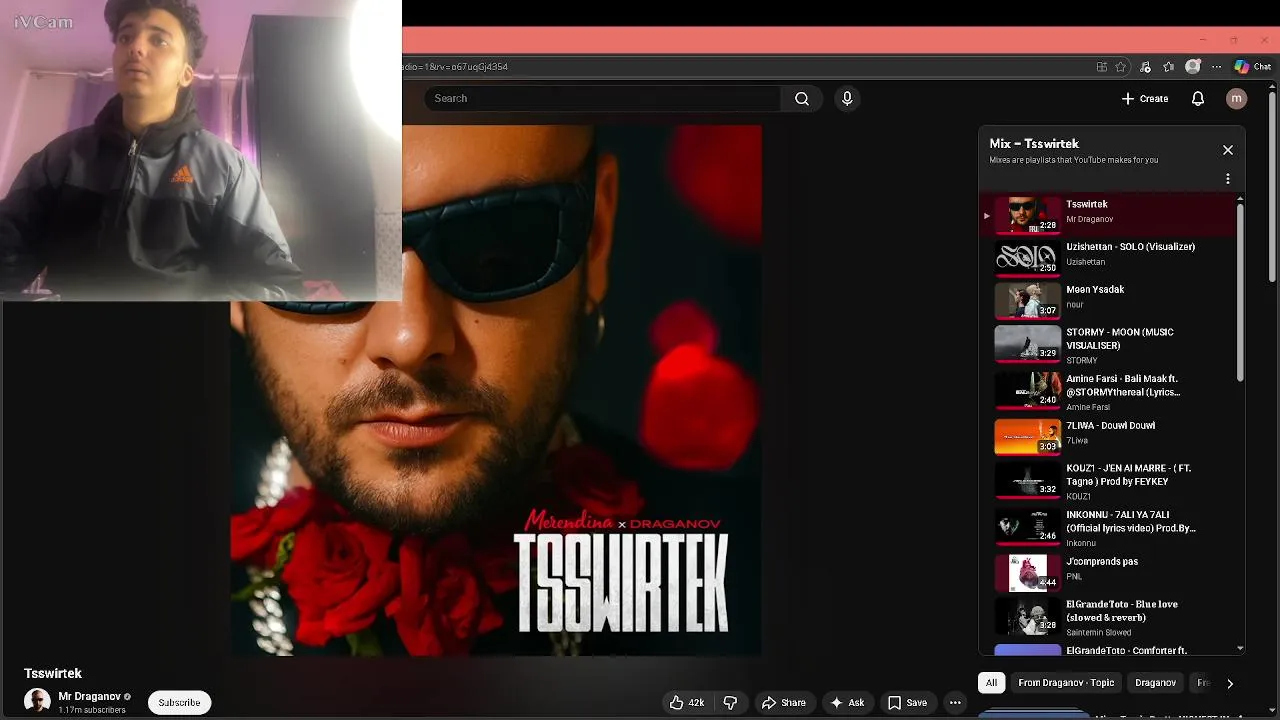Image resolution: width=1280 pixels, height=720 pixels.
Task: Click the ElGrandeToto - Comforter ft. title
Action: [1126, 650]
